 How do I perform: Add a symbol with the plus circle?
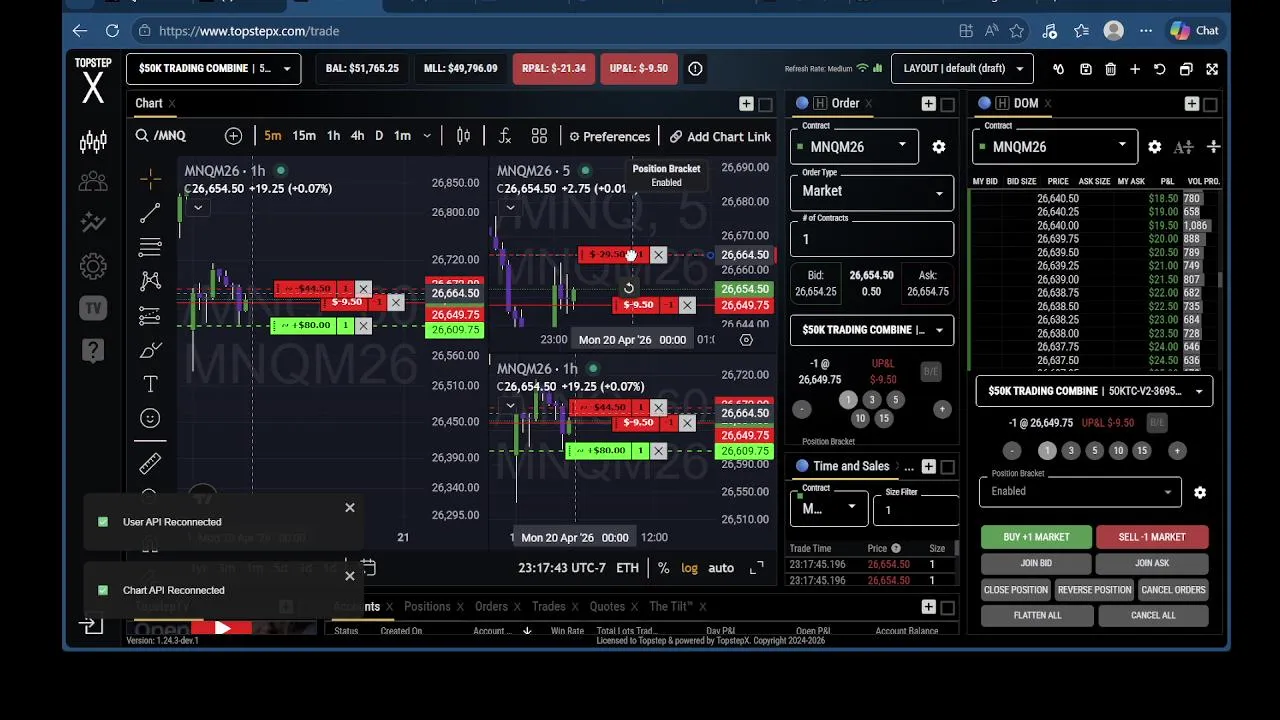point(233,136)
